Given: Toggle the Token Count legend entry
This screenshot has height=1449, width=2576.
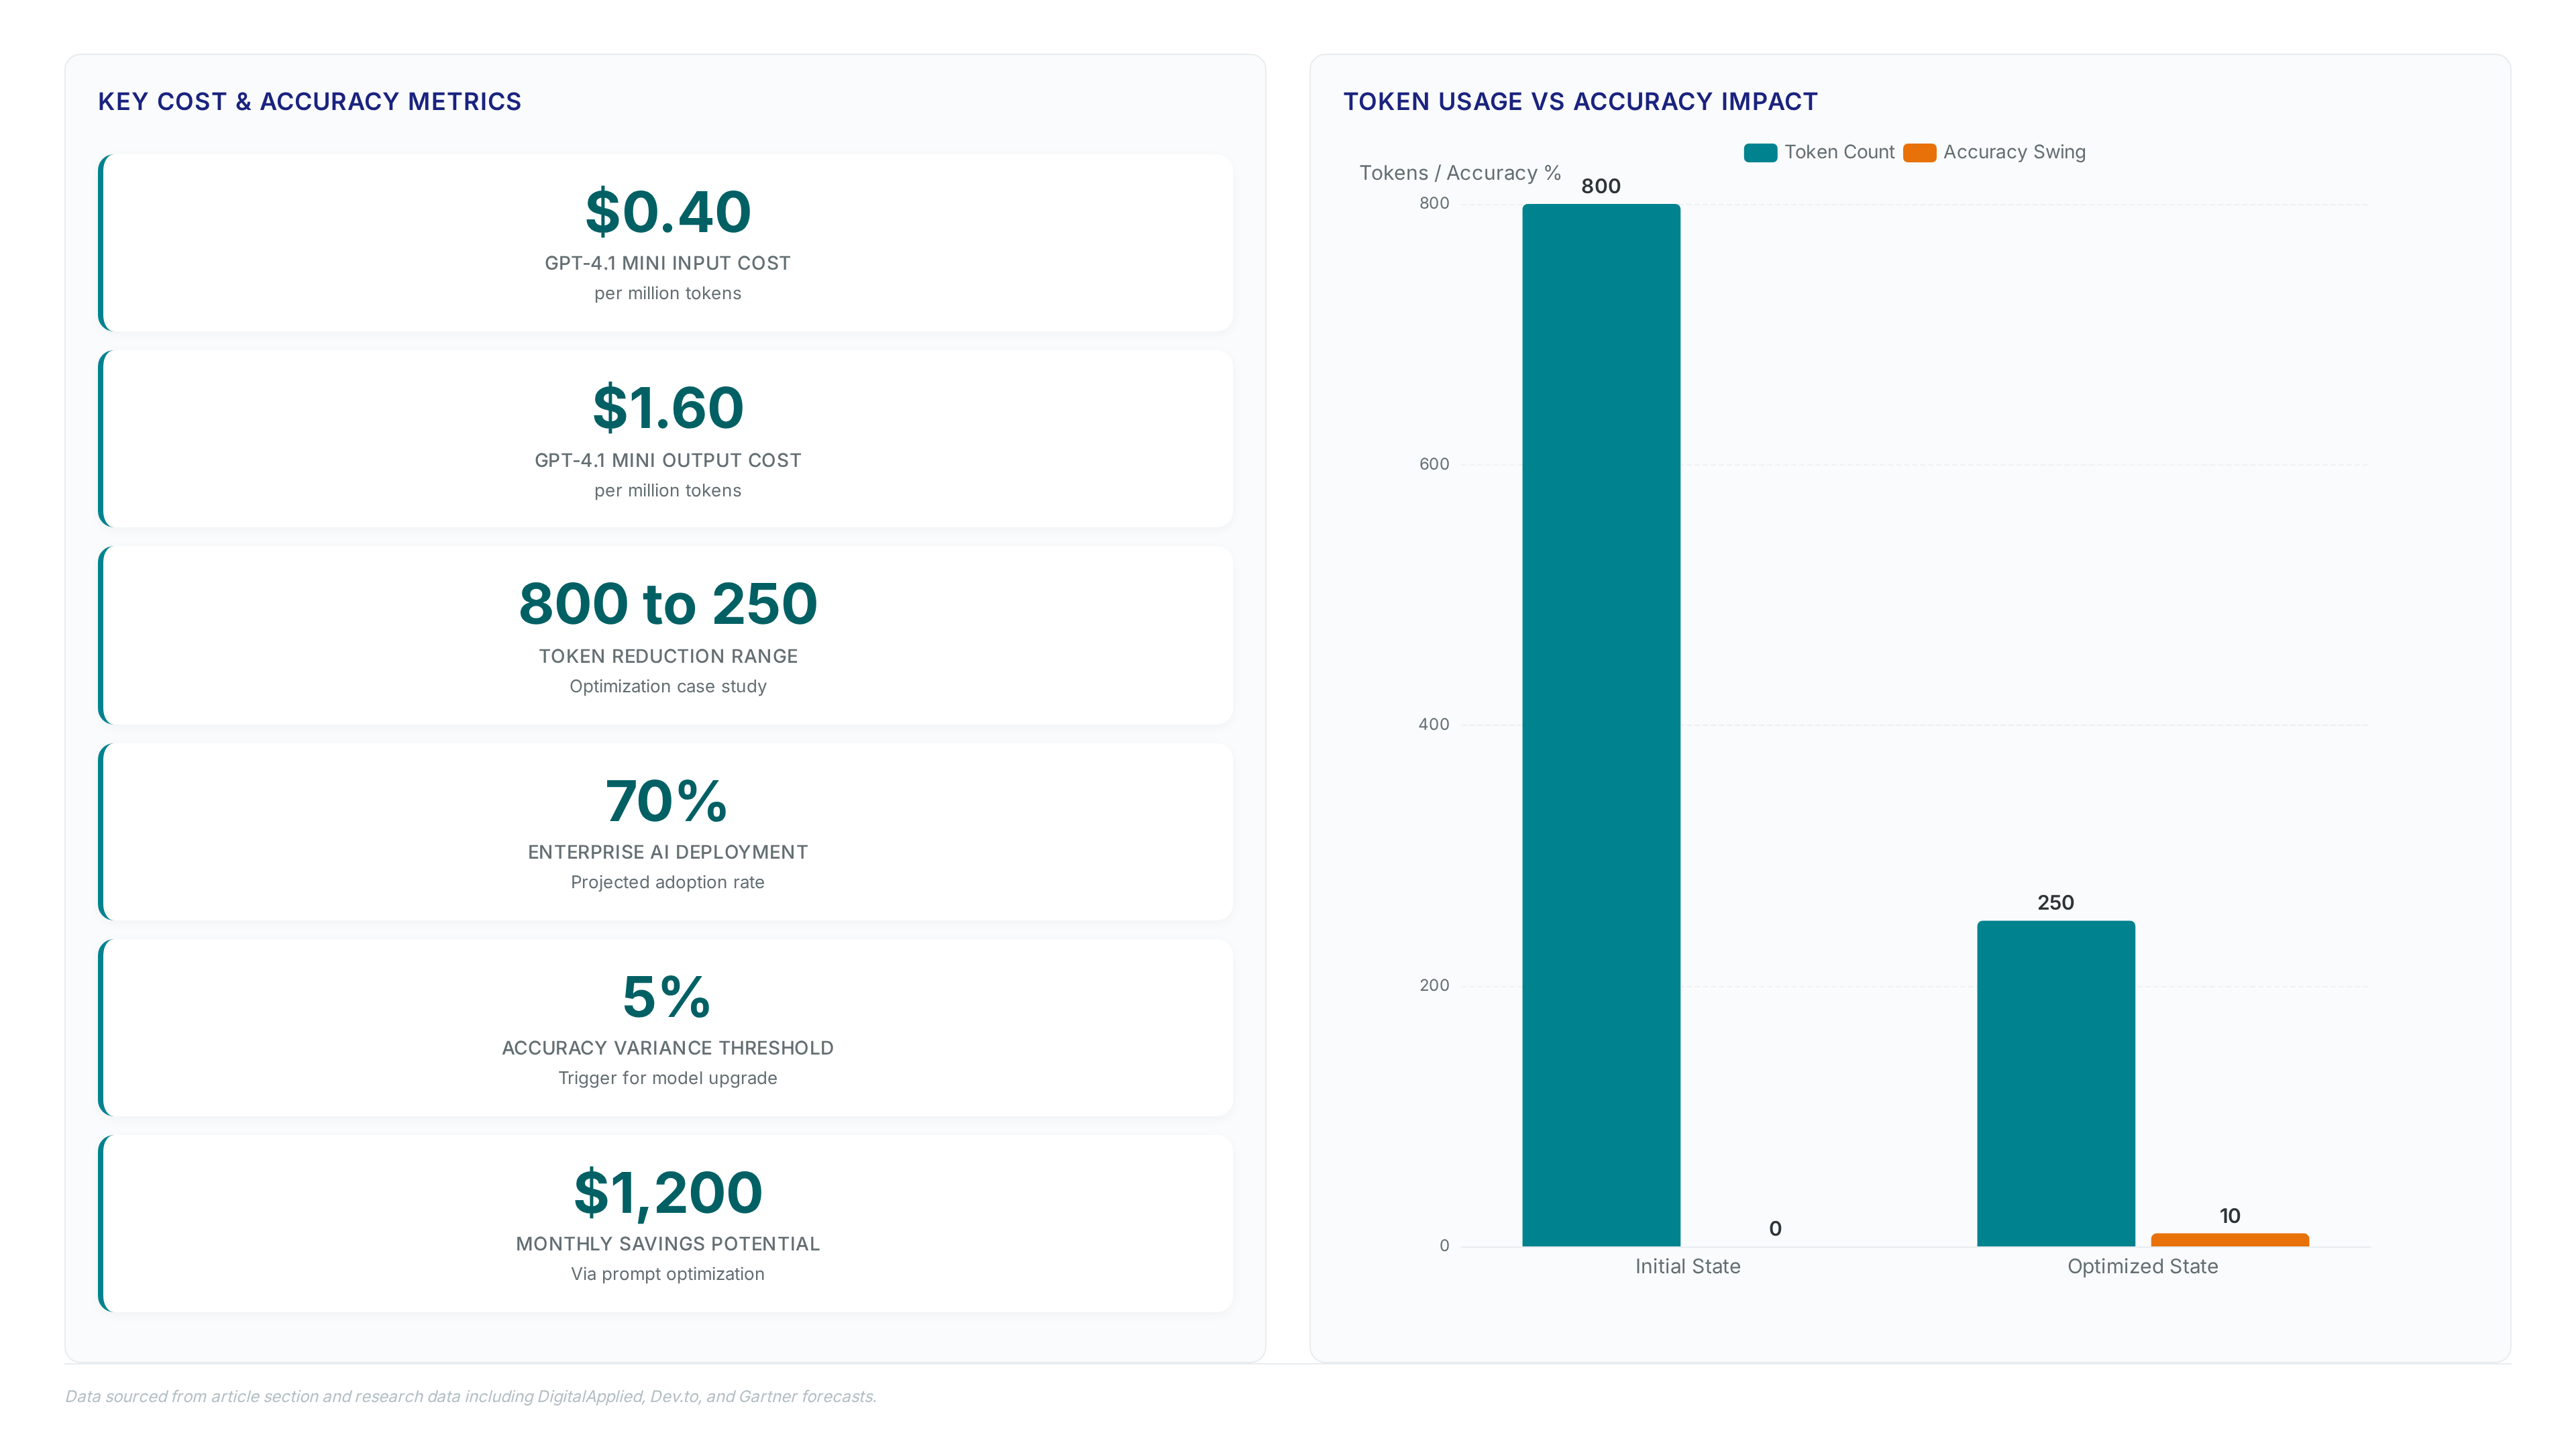Looking at the screenshot, I should (x=1818, y=152).
